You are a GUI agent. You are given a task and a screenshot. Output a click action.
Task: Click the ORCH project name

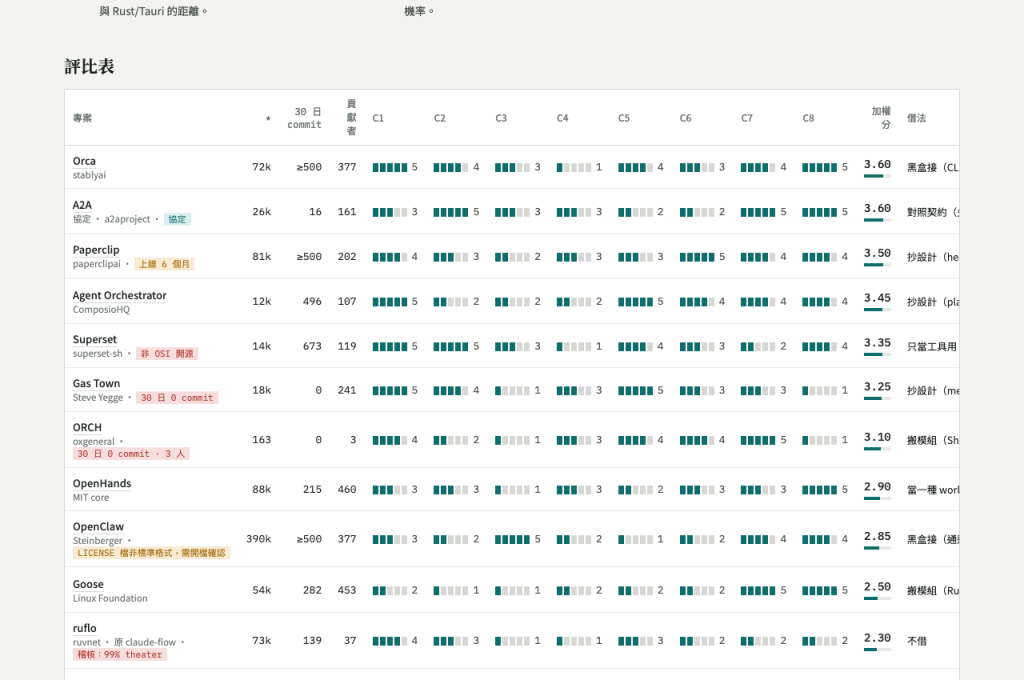click(x=87, y=428)
